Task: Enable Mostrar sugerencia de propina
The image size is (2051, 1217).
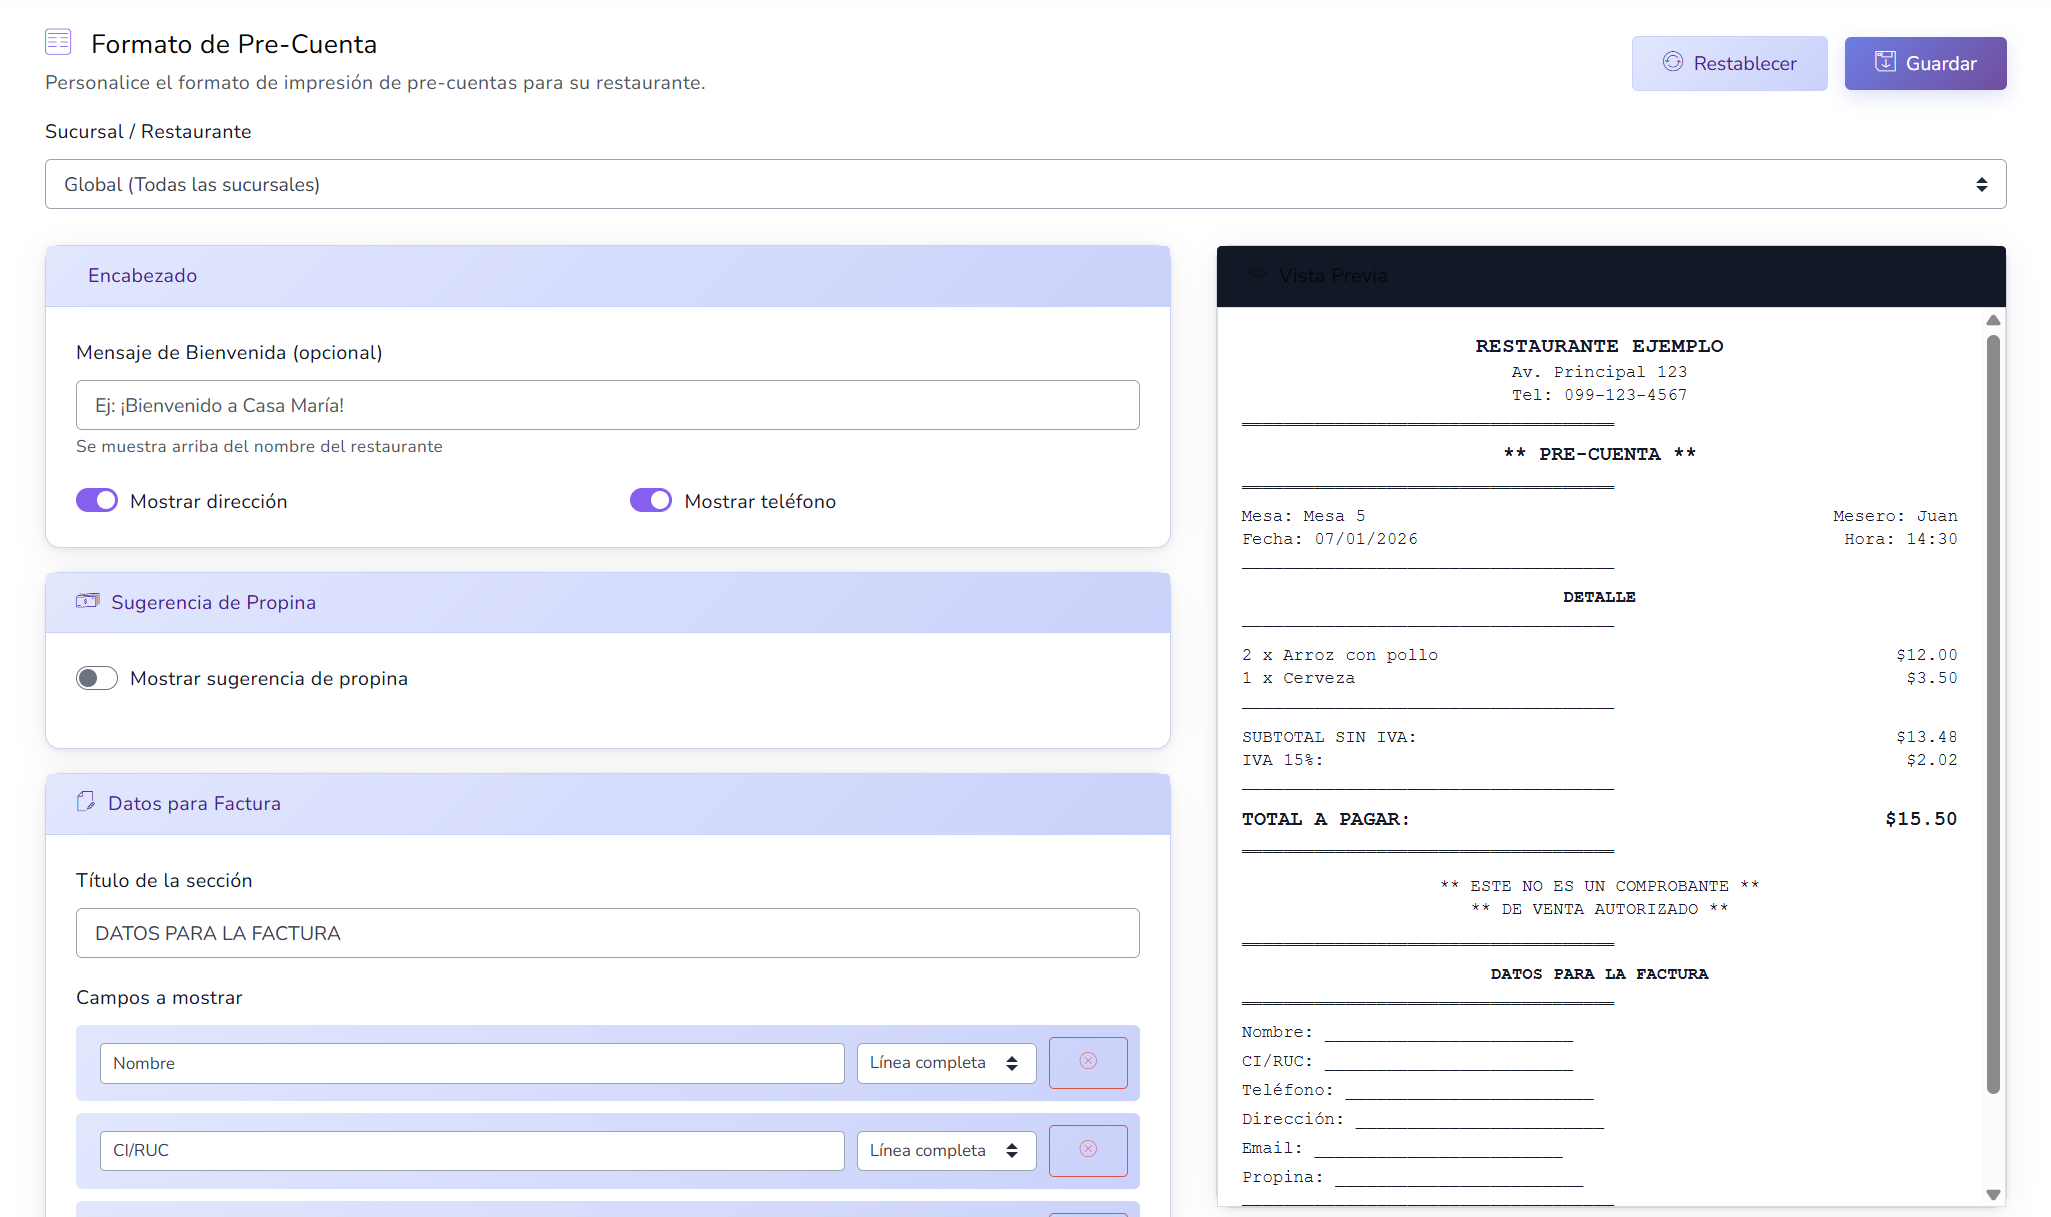Action: pos(97,678)
